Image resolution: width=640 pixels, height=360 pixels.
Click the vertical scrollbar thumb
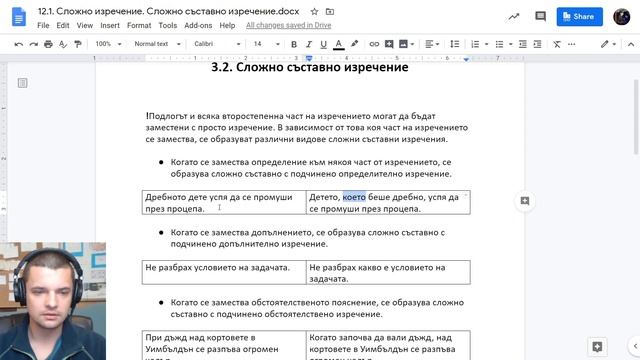636,117
